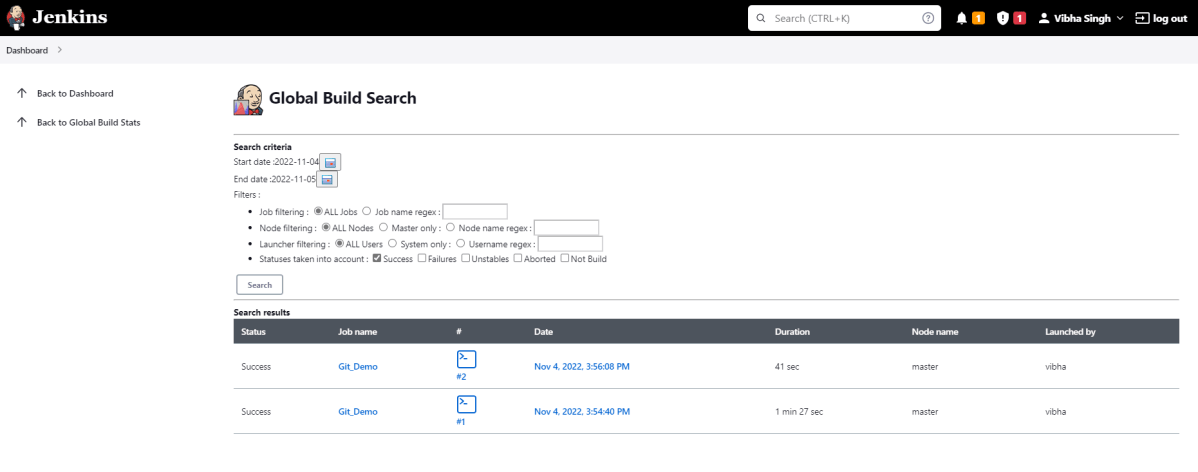The height and width of the screenshot is (472, 1198).
Task: Open the Start date calendar picker
Action: tap(332, 162)
